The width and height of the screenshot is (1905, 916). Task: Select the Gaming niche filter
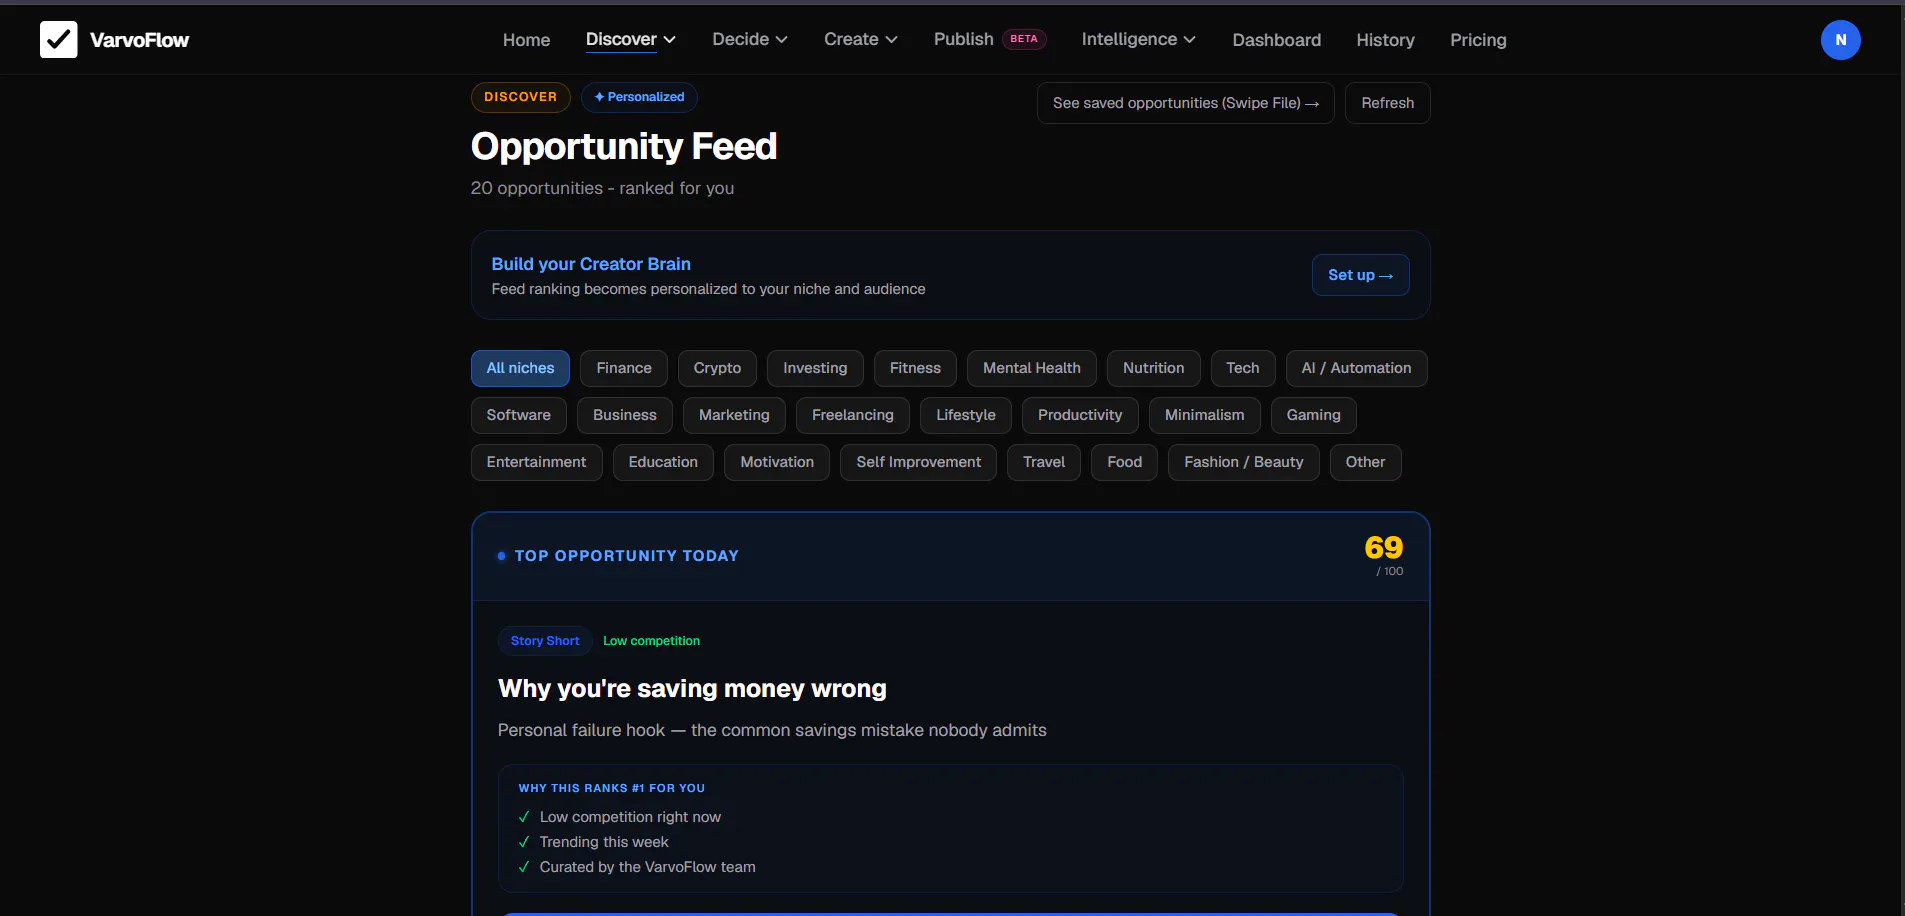pos(1313,415)
